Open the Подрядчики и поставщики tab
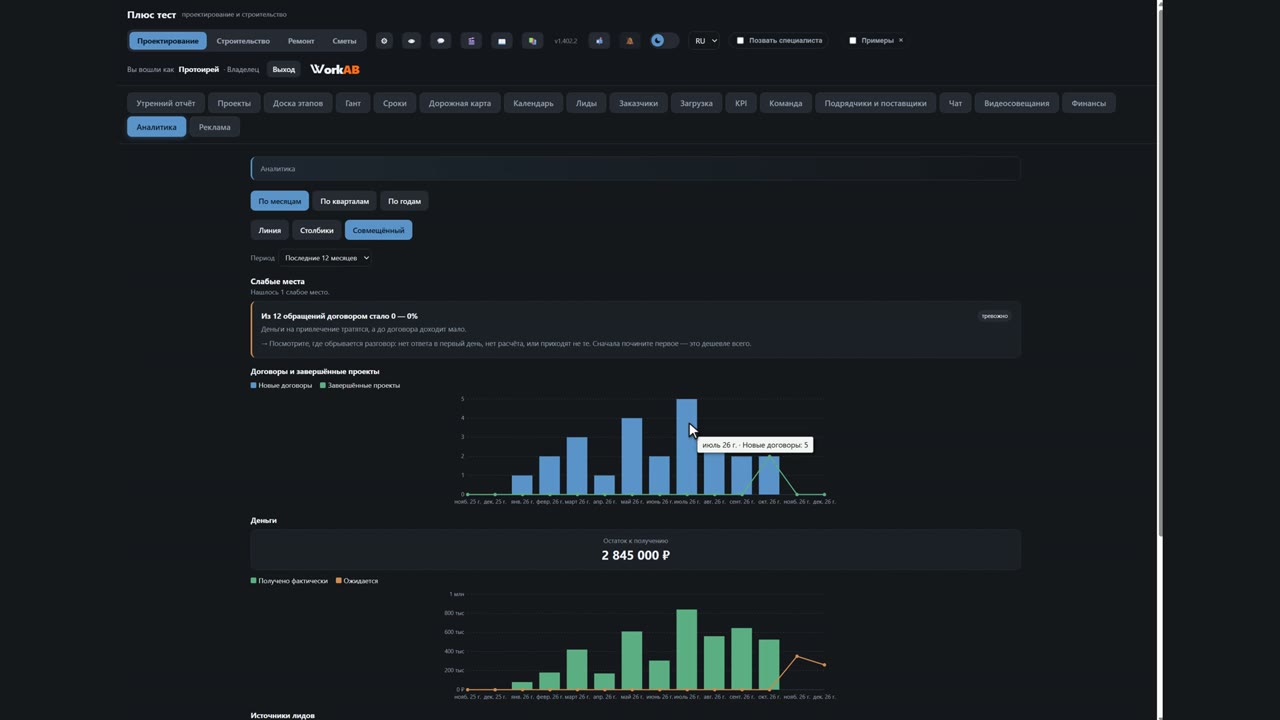Image resolution: width=1280 pixels, height=720 pixels. click(x=875, y=103)
